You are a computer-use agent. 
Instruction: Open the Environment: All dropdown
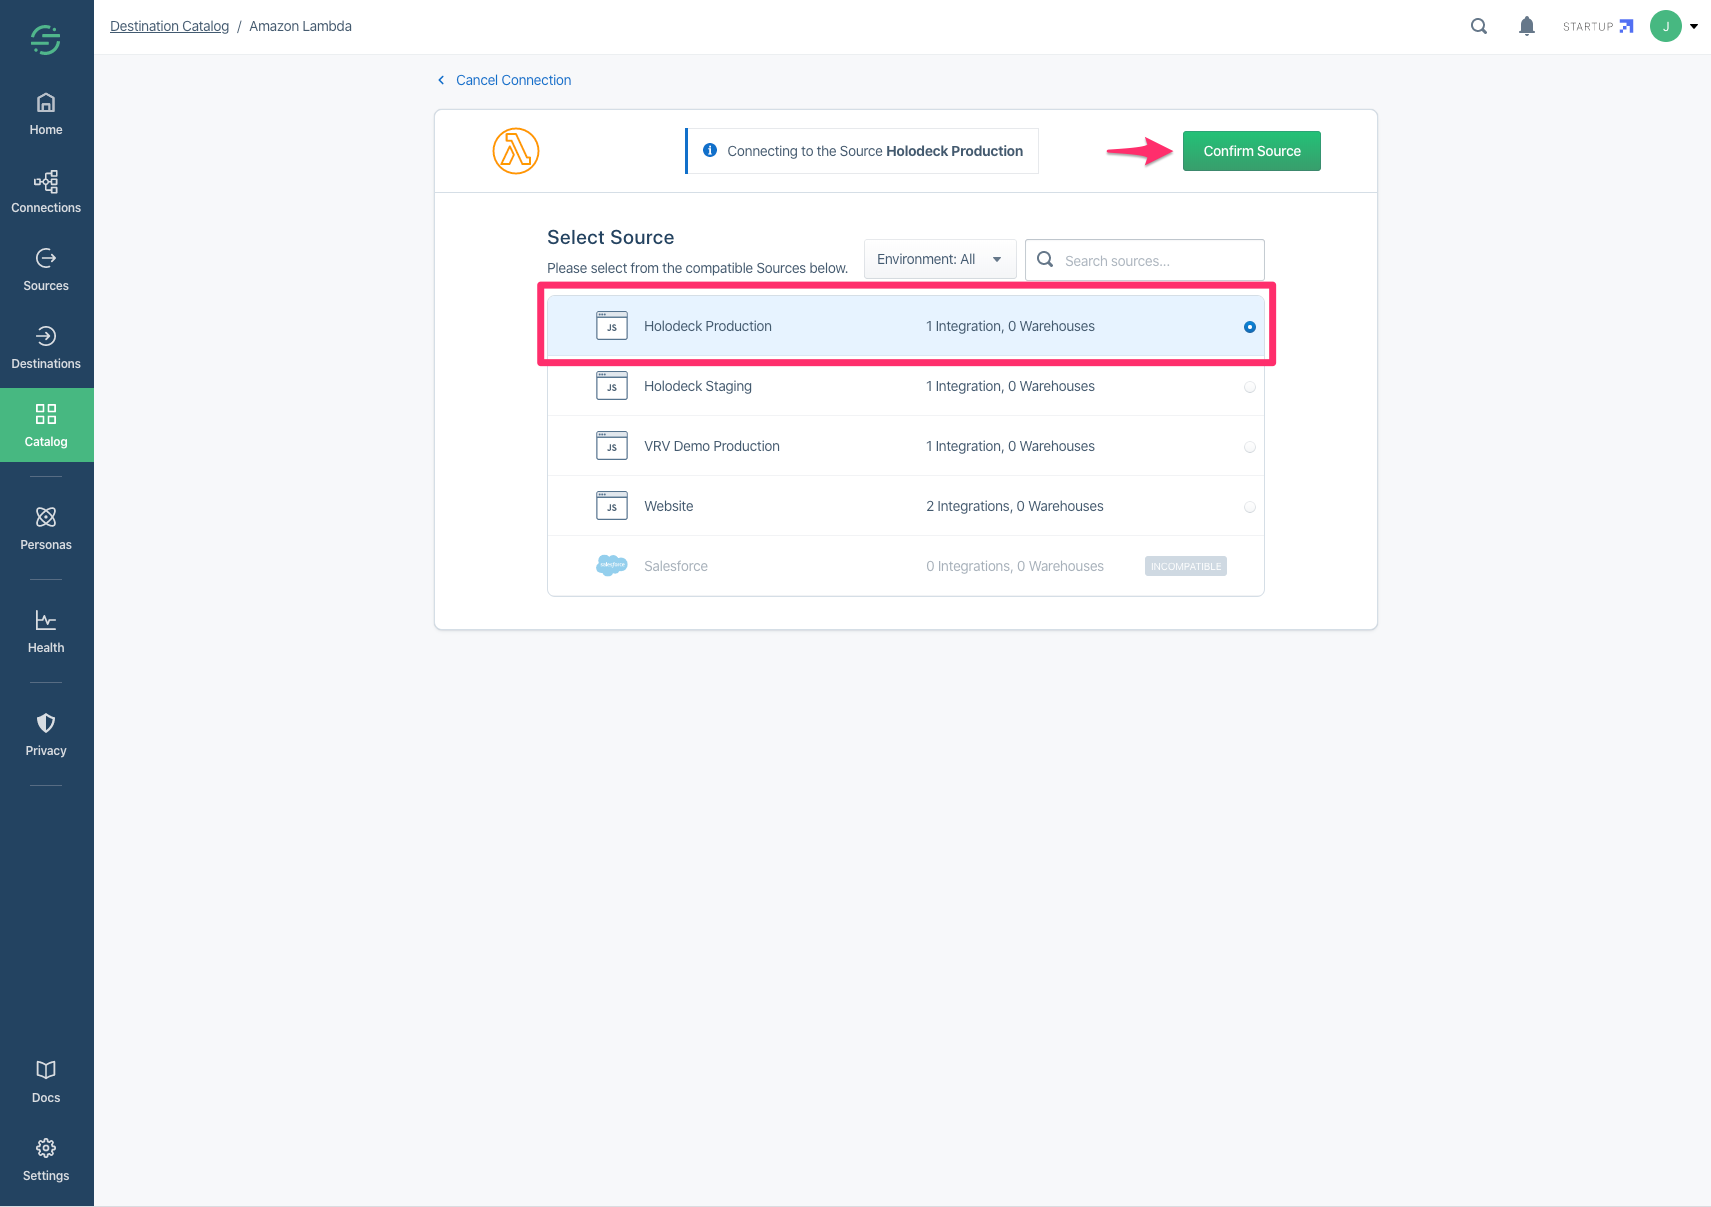click(940, 259)
